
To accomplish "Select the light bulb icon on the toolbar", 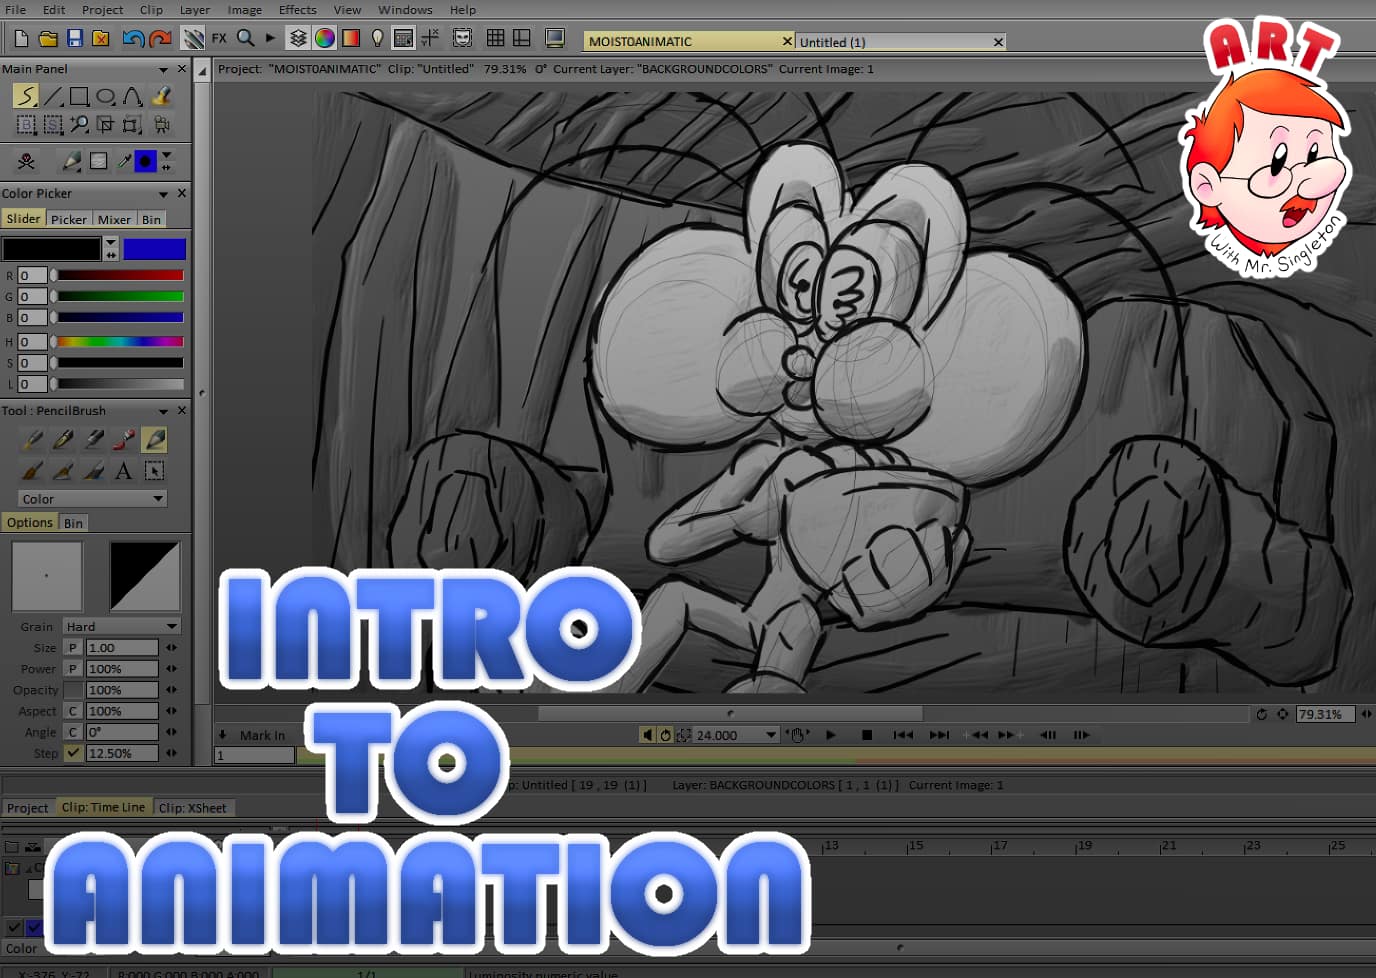I will (x=376, y=37).
